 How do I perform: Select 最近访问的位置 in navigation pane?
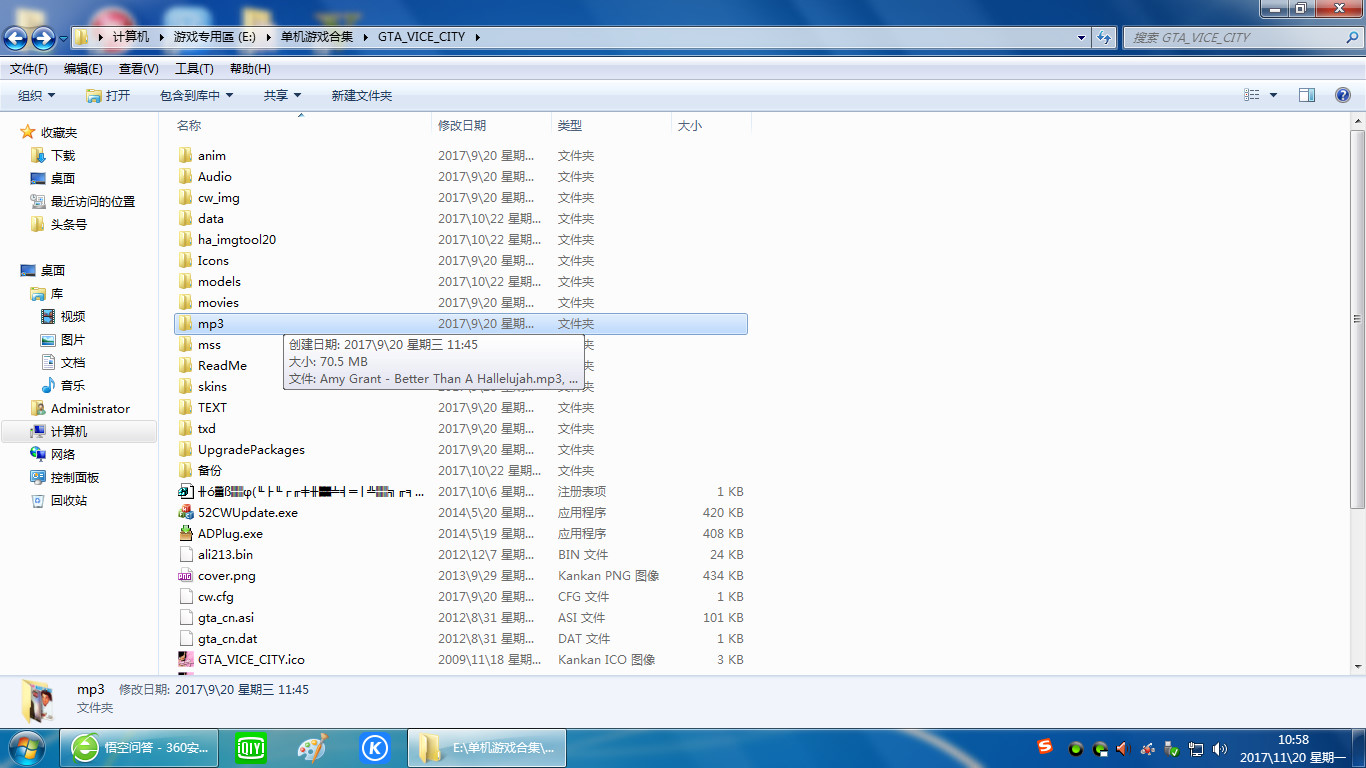(x=93, y=201)
